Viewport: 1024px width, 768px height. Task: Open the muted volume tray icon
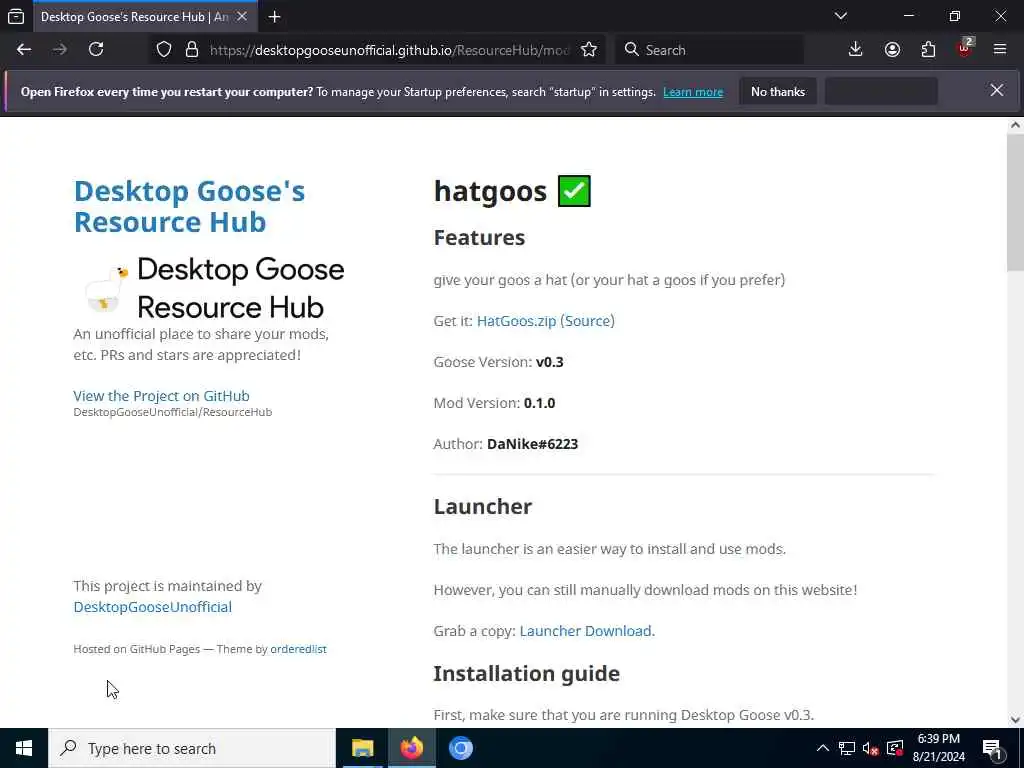(x=871, y=748)
